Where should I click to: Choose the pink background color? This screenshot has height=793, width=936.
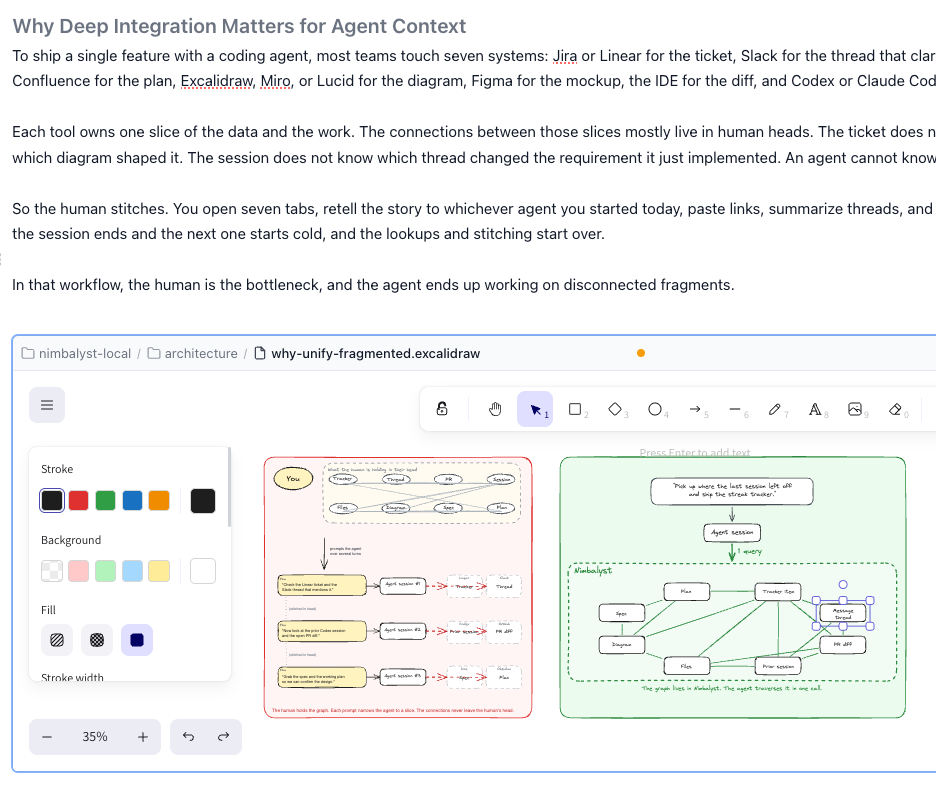pyautogui.click(x=78, y=571)
